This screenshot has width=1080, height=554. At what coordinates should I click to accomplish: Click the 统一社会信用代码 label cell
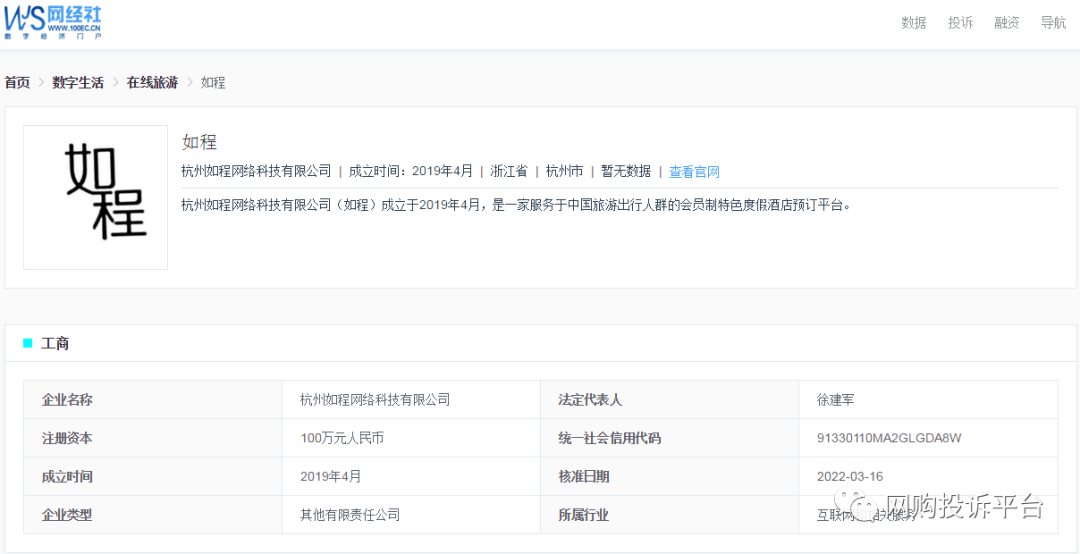point(669,438)
